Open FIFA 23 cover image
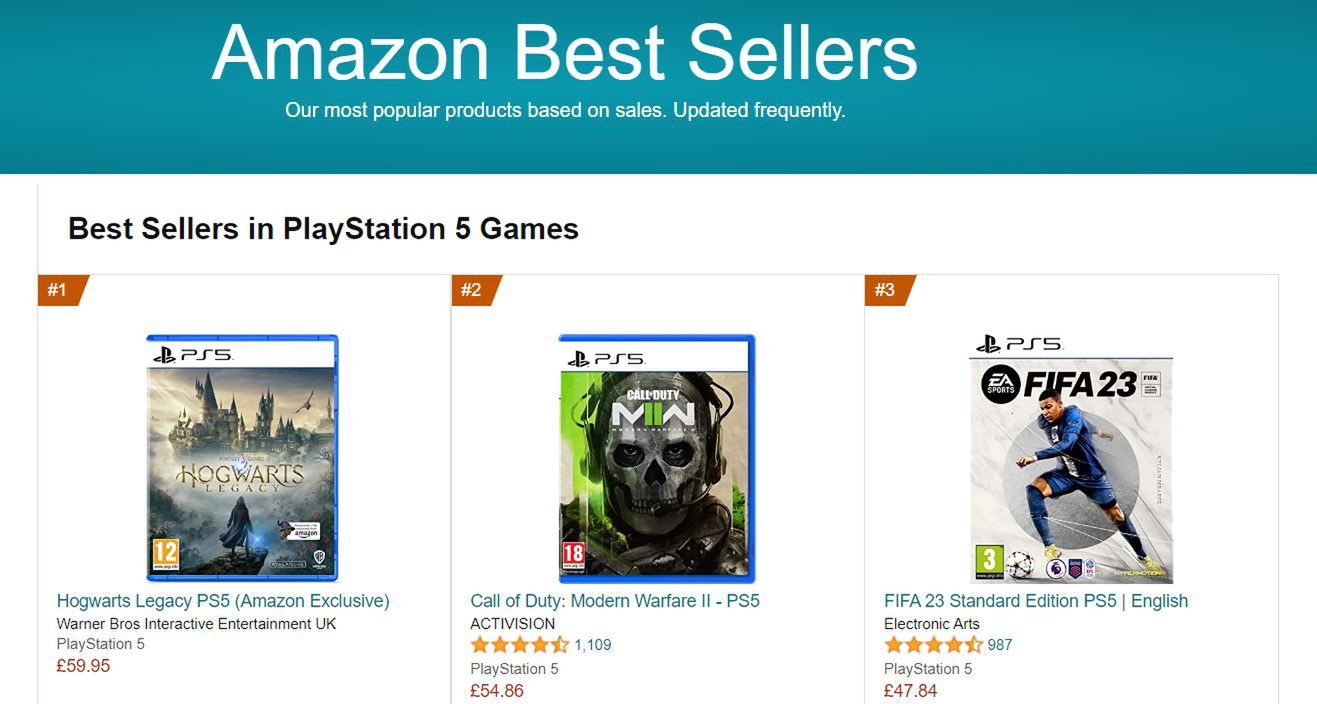This screenshot has width=1317, height=704. 1071,458
